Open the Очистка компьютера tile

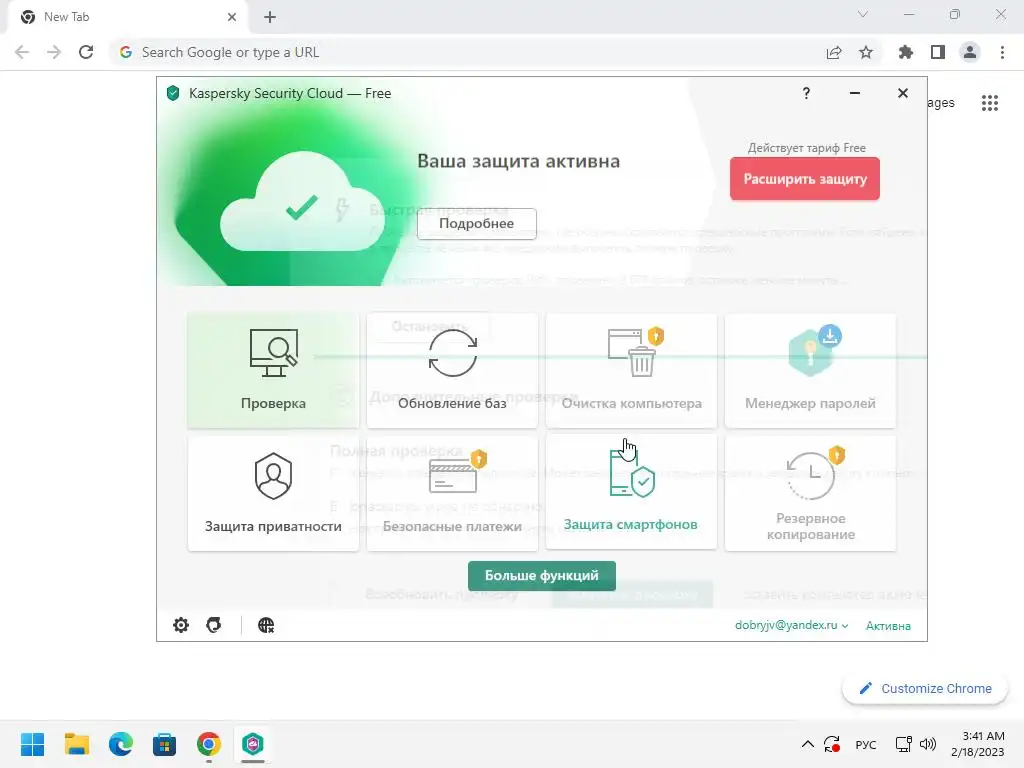point(632,370)
